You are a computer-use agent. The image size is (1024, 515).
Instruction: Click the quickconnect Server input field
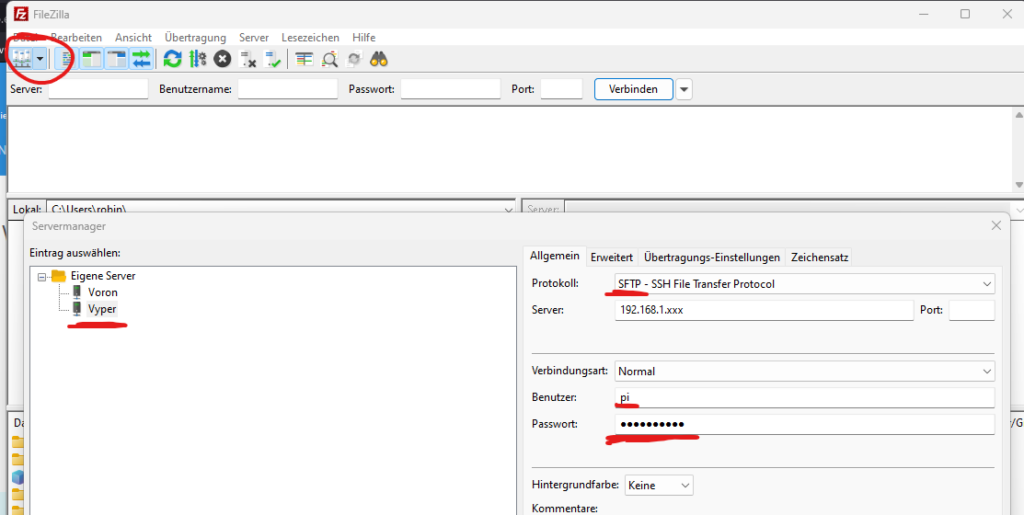pyautogui.click(x=99, y=89)
